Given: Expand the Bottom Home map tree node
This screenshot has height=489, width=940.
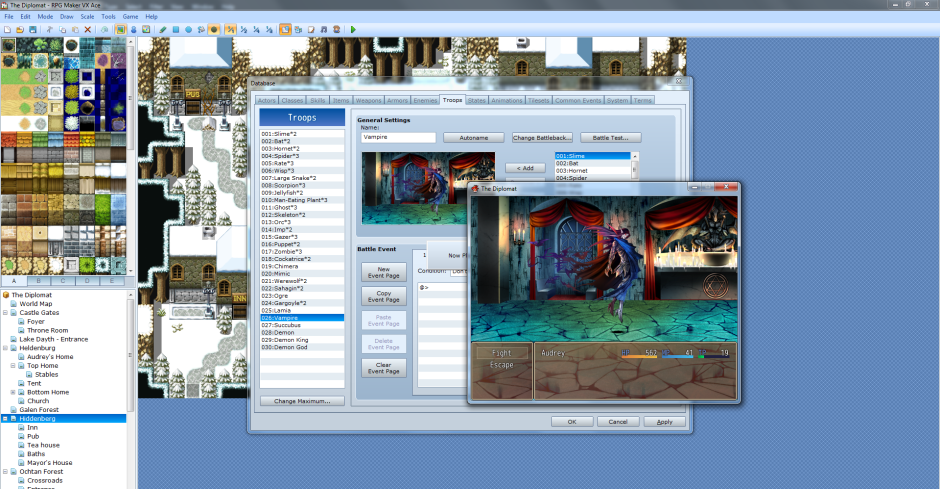Looking at the screenshot, I should pyautogui.click(x=13, y=393).
